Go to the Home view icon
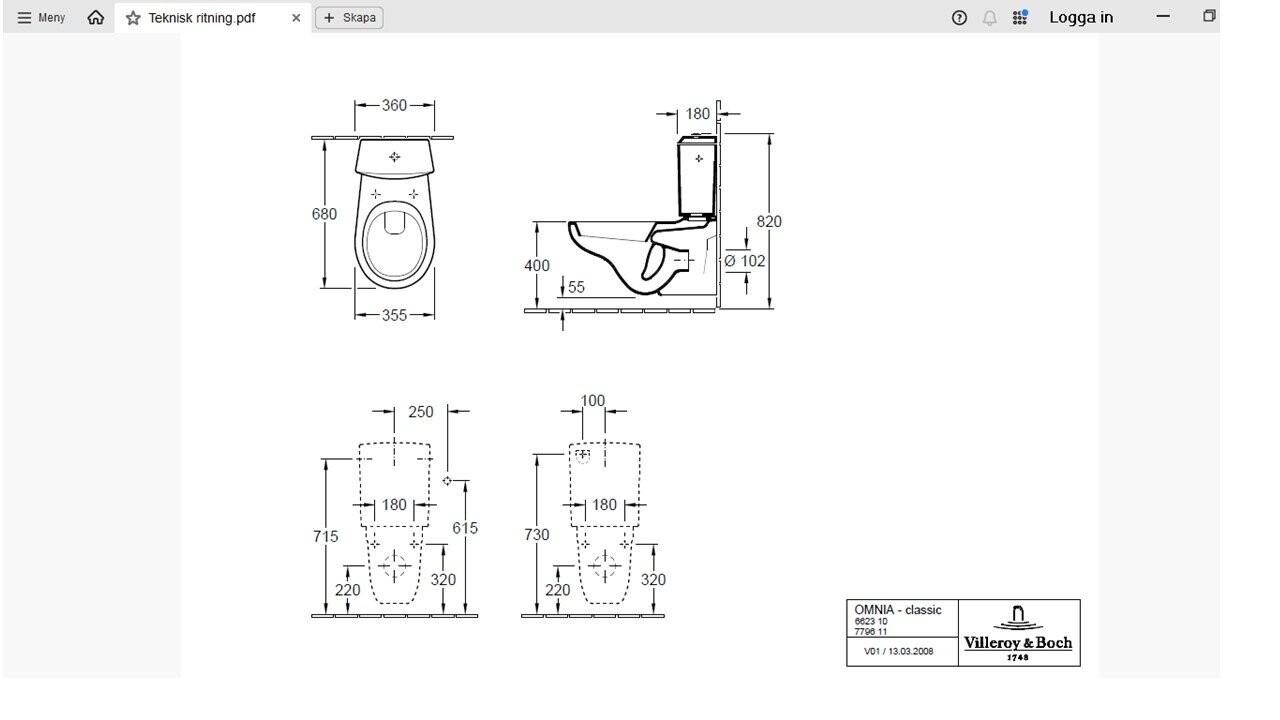This screenshot has width=1280, height=720. tap(95, 17)
